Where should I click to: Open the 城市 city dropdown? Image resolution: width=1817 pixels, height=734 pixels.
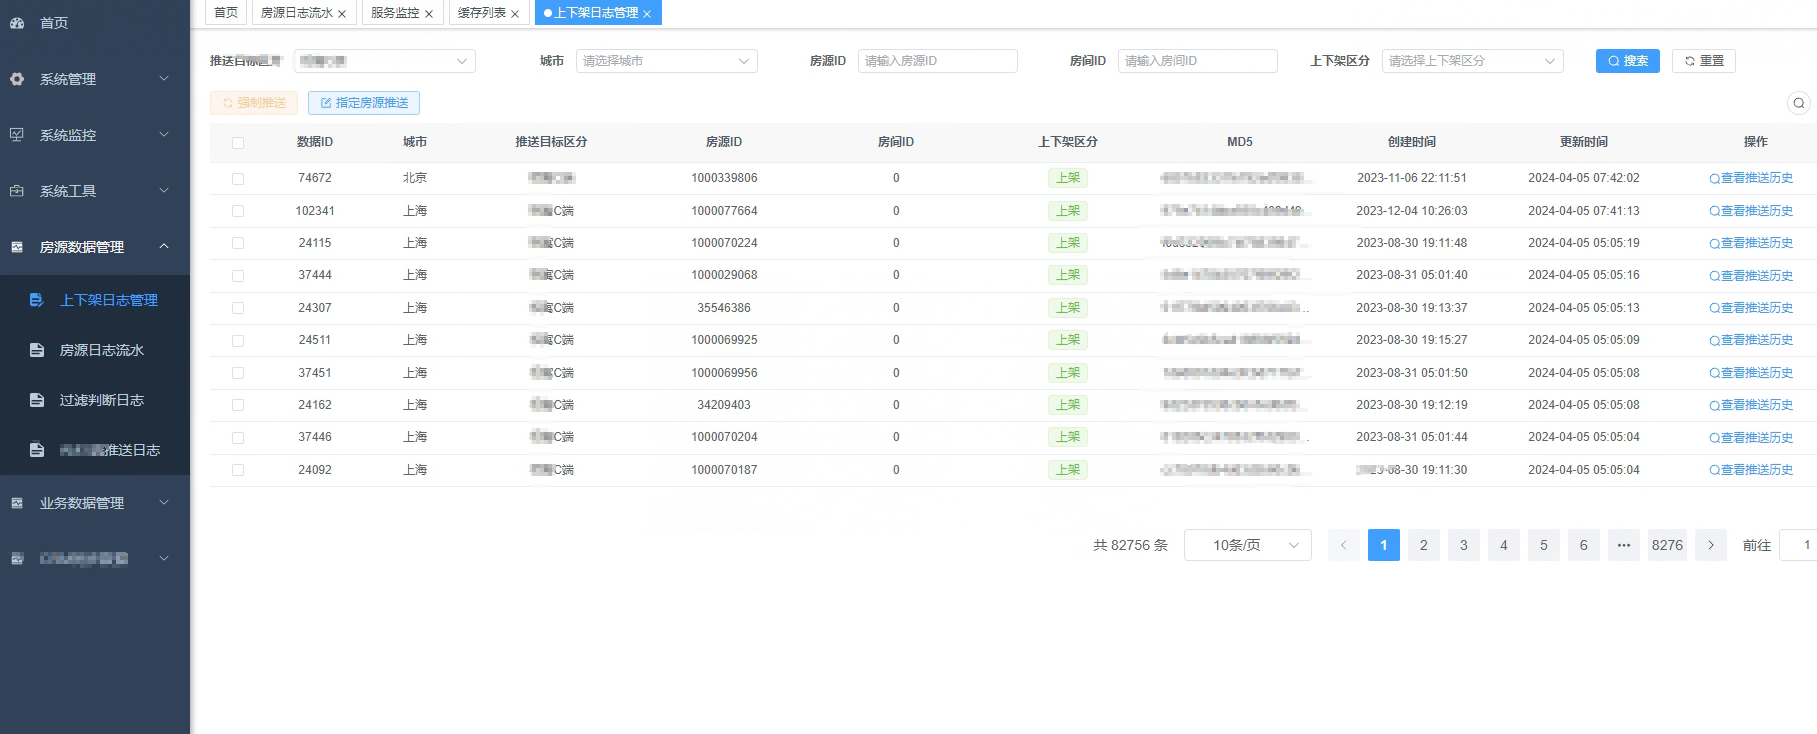point(667,61)
